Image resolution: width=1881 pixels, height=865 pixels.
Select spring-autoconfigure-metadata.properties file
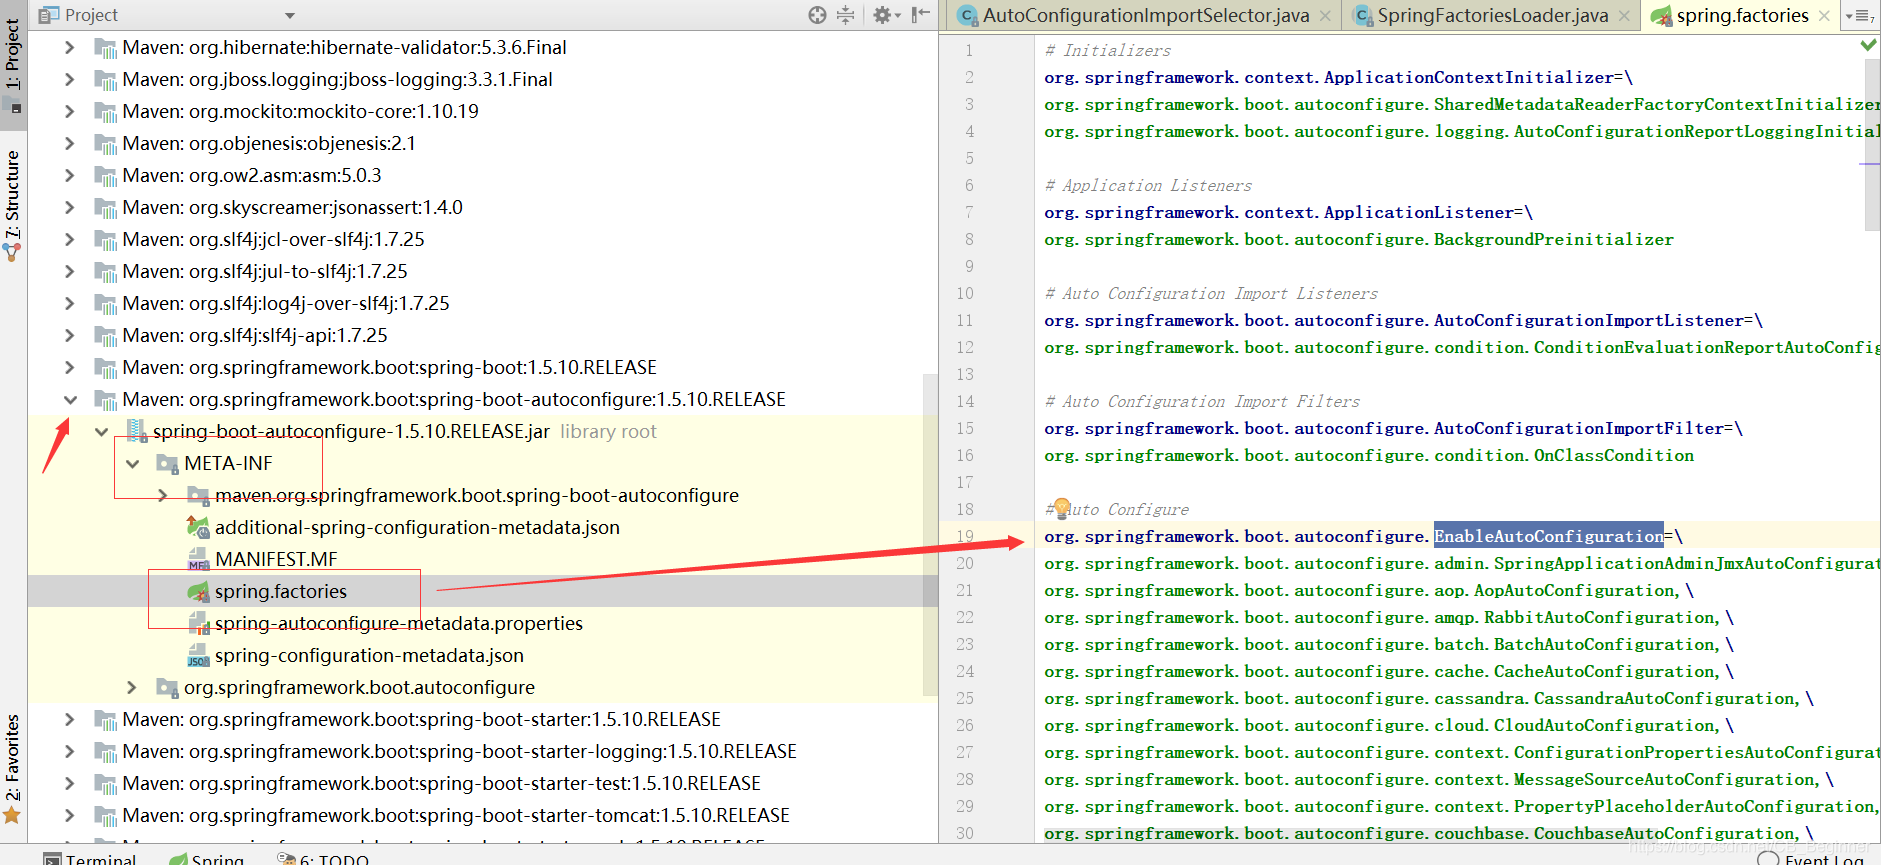coord(399,623)
